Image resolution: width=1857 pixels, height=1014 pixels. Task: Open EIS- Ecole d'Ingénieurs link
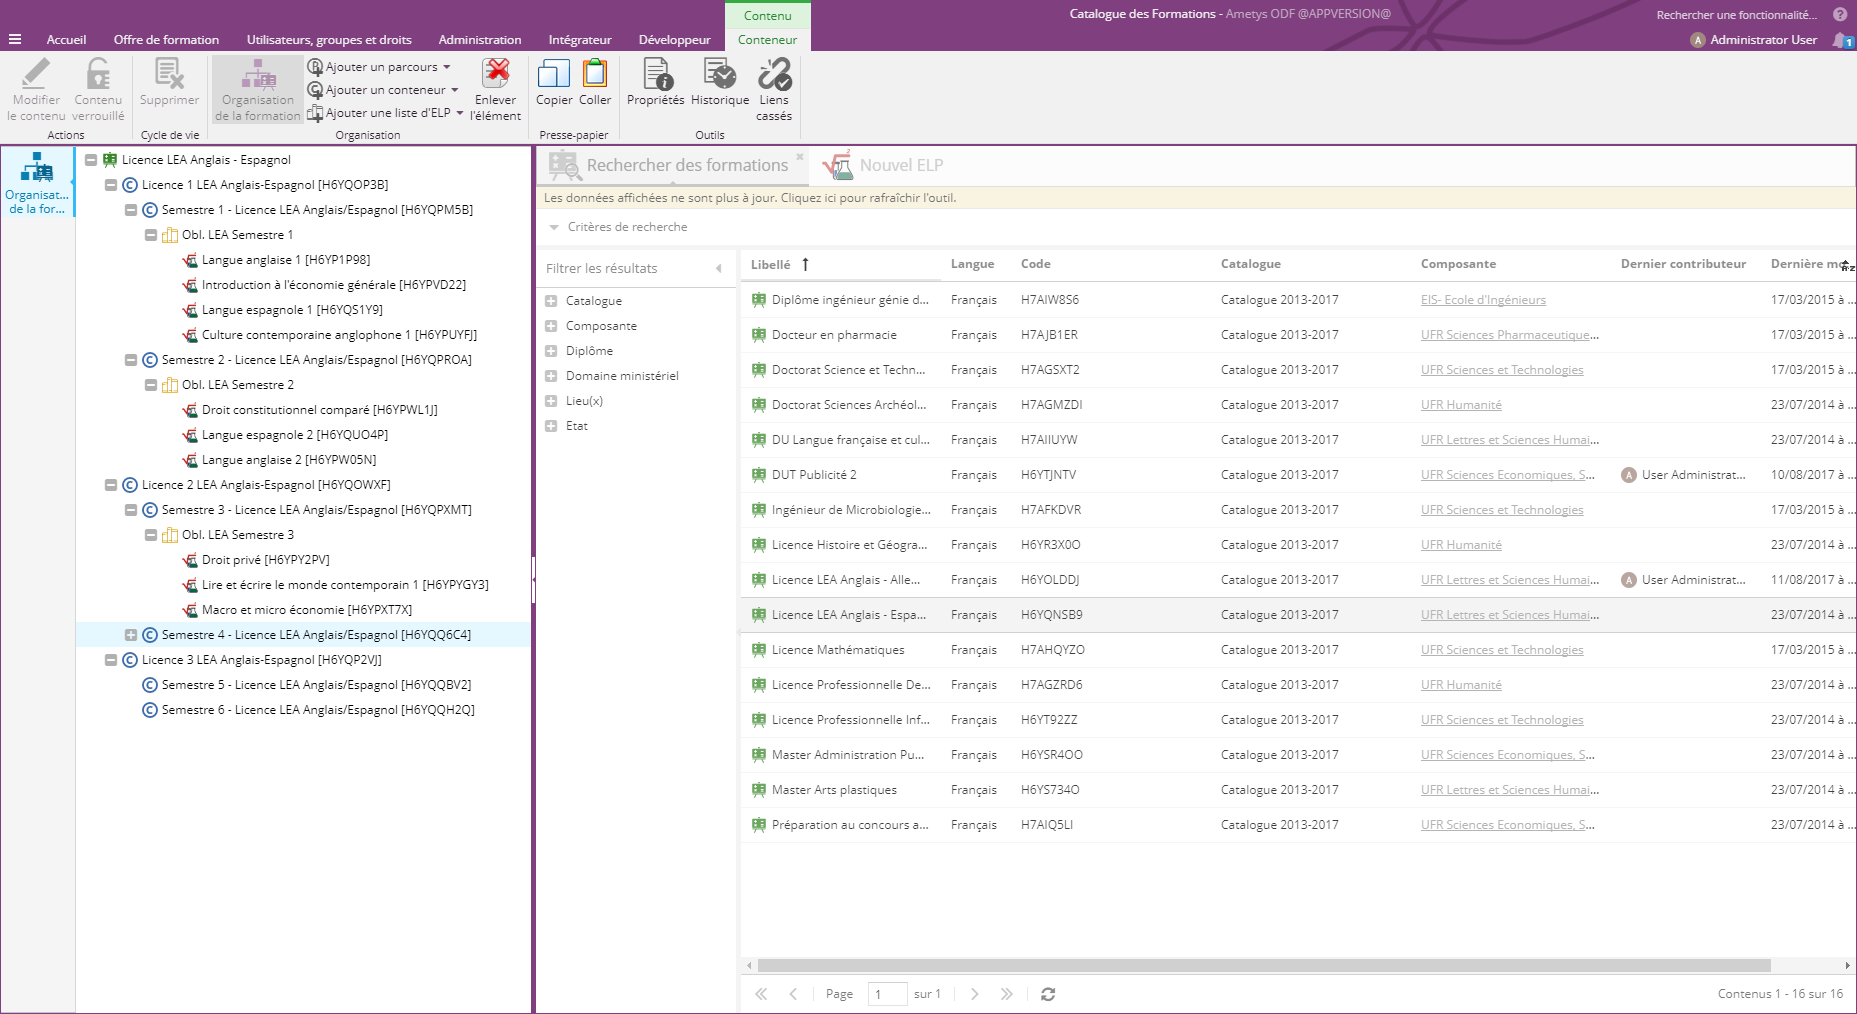point(1483,300)
